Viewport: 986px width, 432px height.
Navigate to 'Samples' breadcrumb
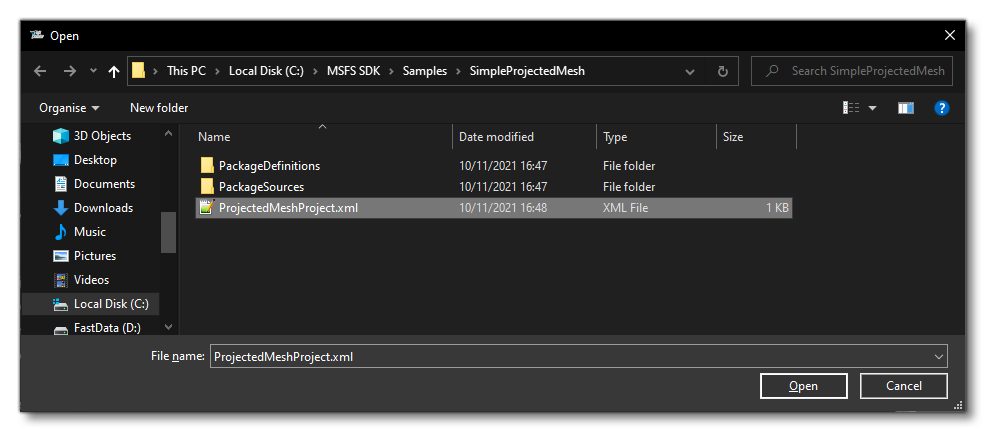pos(426,71)
